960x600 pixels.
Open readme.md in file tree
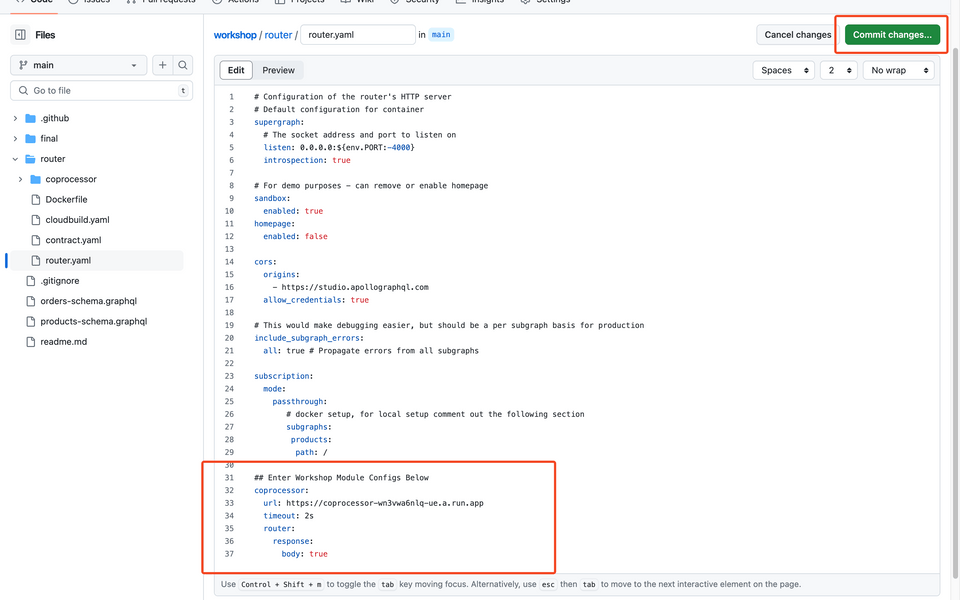pos(64,342)
